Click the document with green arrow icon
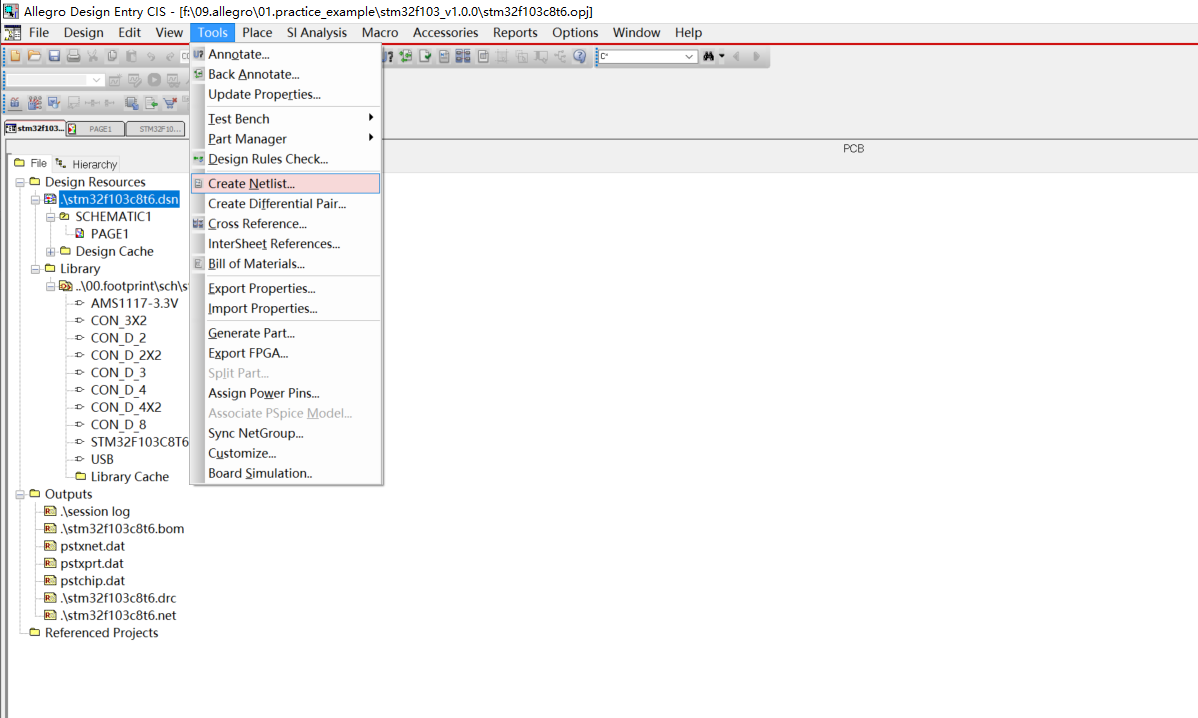Viewport: 1198px width, 718px height. (x=151, y=102)
